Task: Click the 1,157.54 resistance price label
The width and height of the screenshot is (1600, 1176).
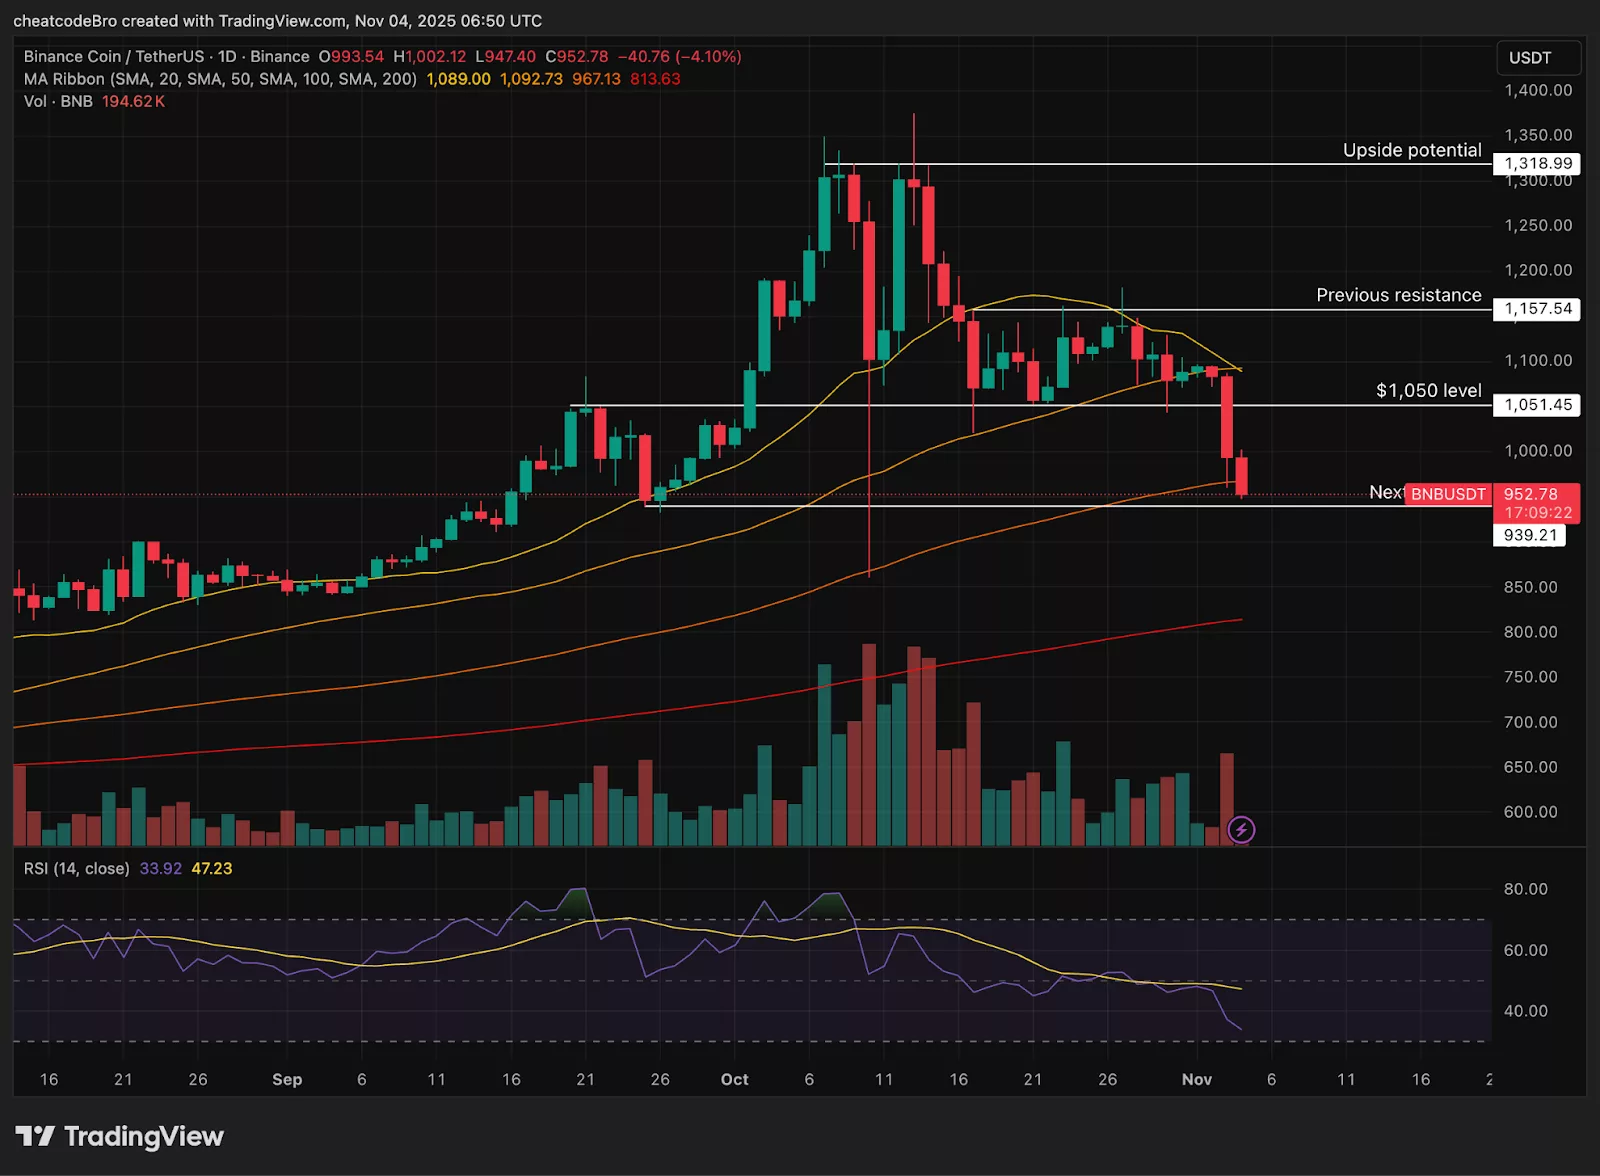Action: click(1537, 310)
